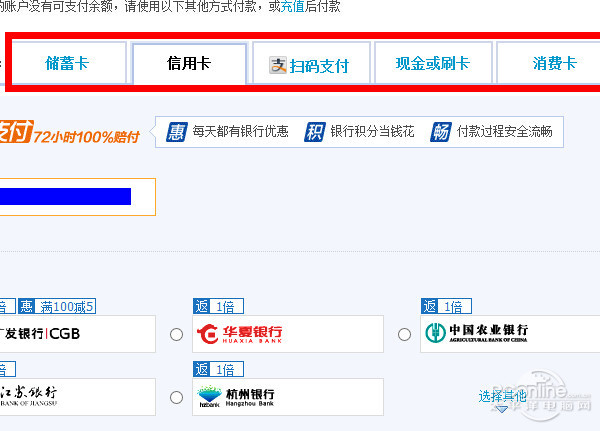
Task: Switch to the 储蓄卡 tab
Action: click(x=68, y=63)
